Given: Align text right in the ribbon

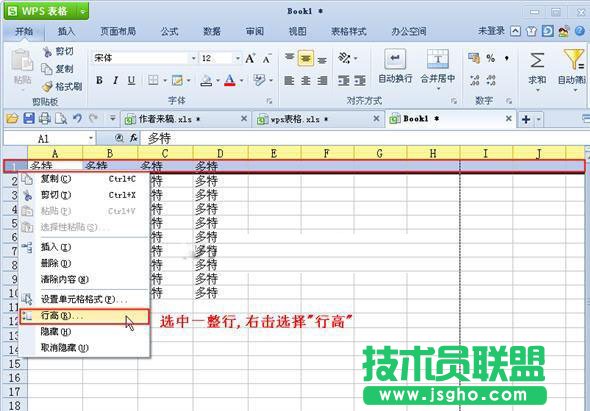Looking at the screenshot, I should pyautogui.click(x=322, y=81).
